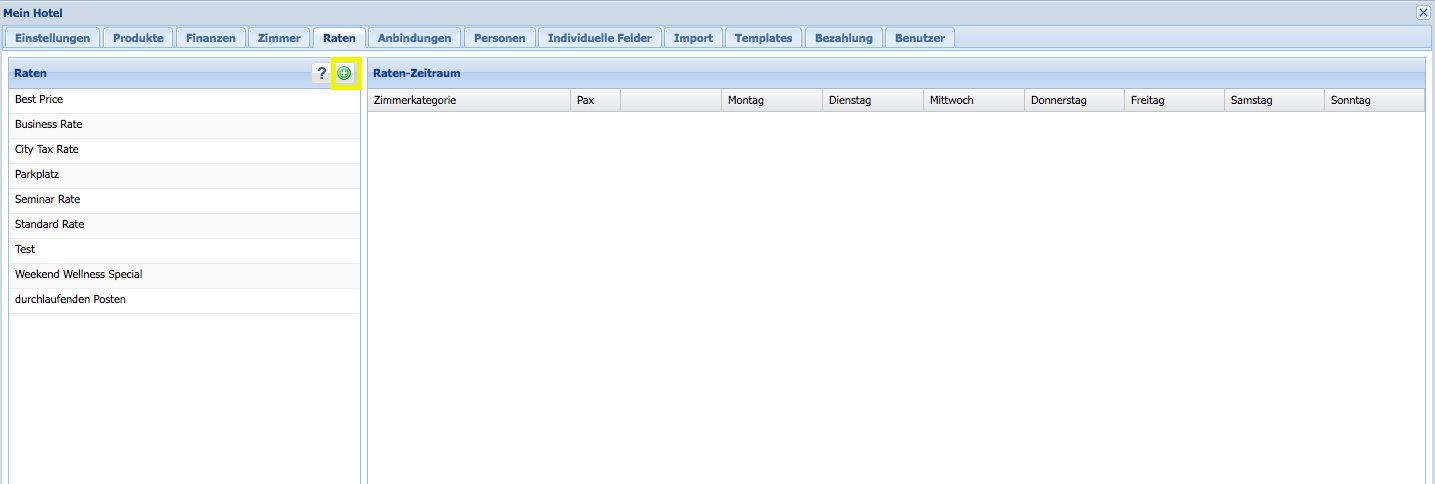The width and height of the screenshot is (1435, 484).
Task: Open the Produkte tab
Action: click(138, 38)
